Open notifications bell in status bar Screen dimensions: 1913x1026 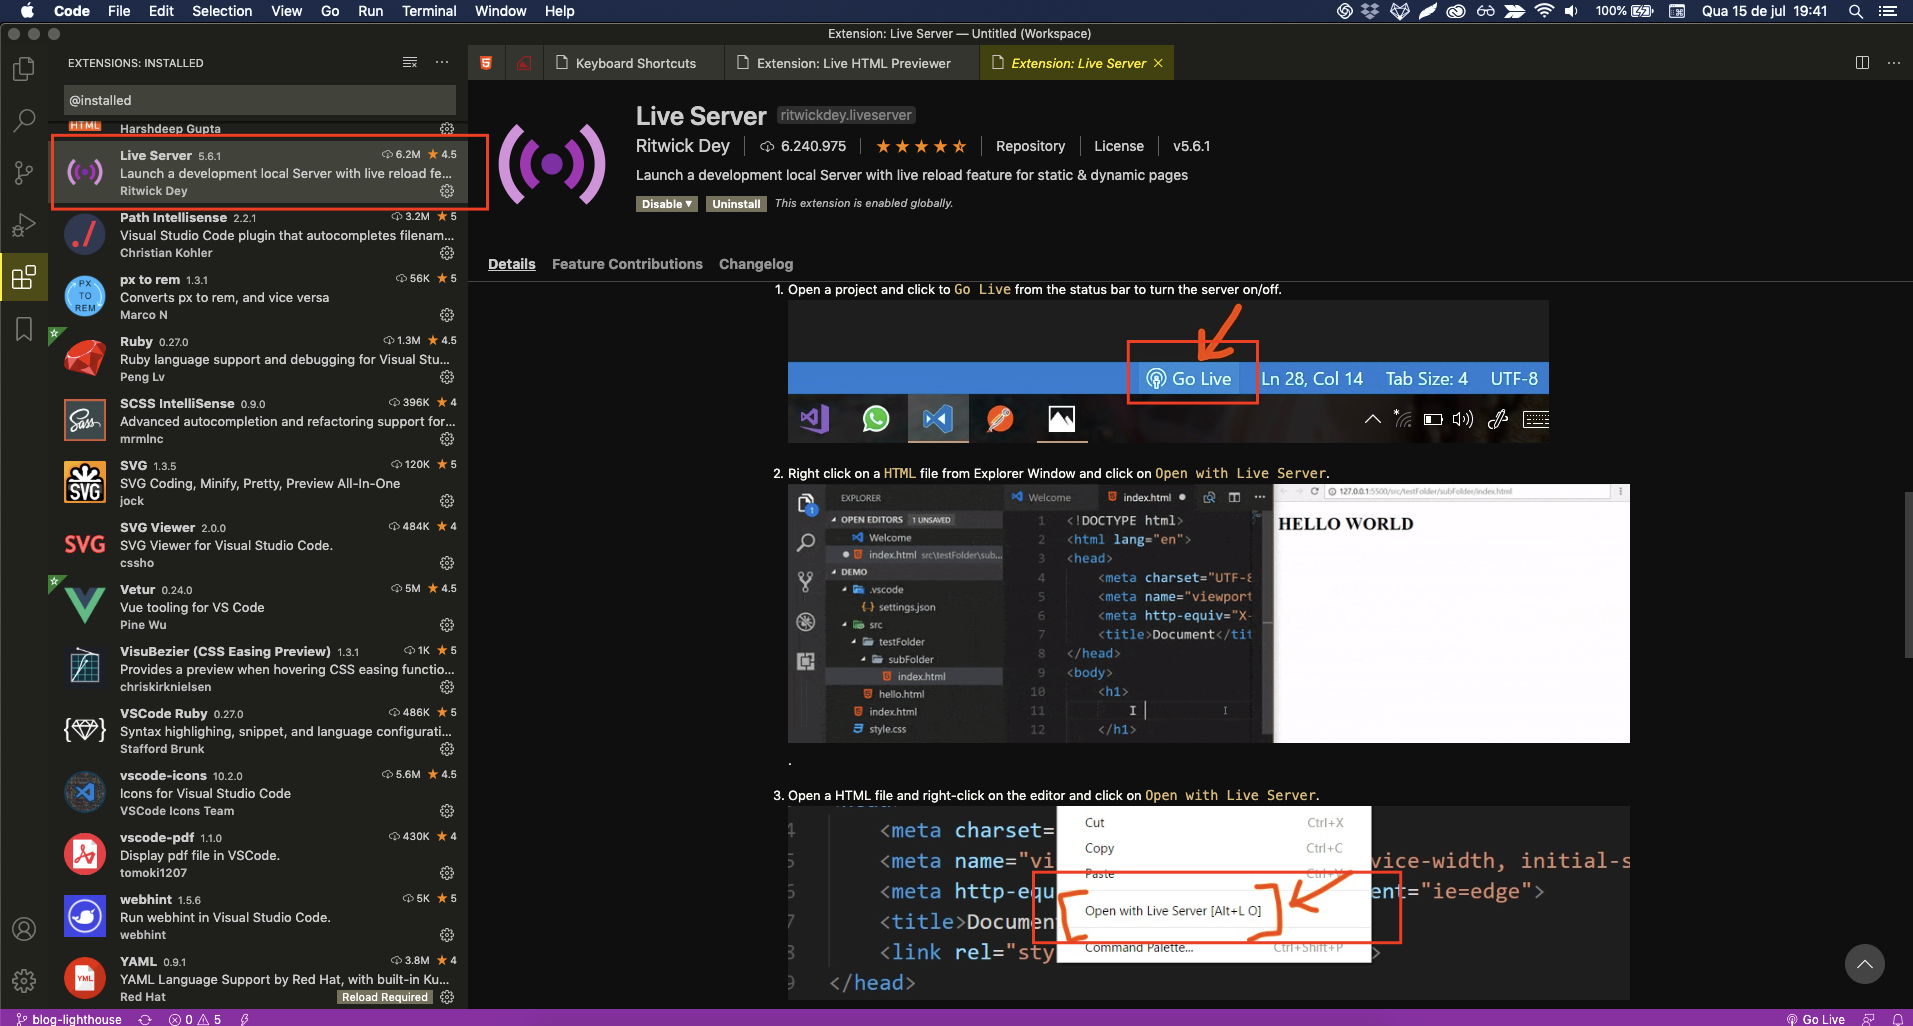[1897, 1019]
